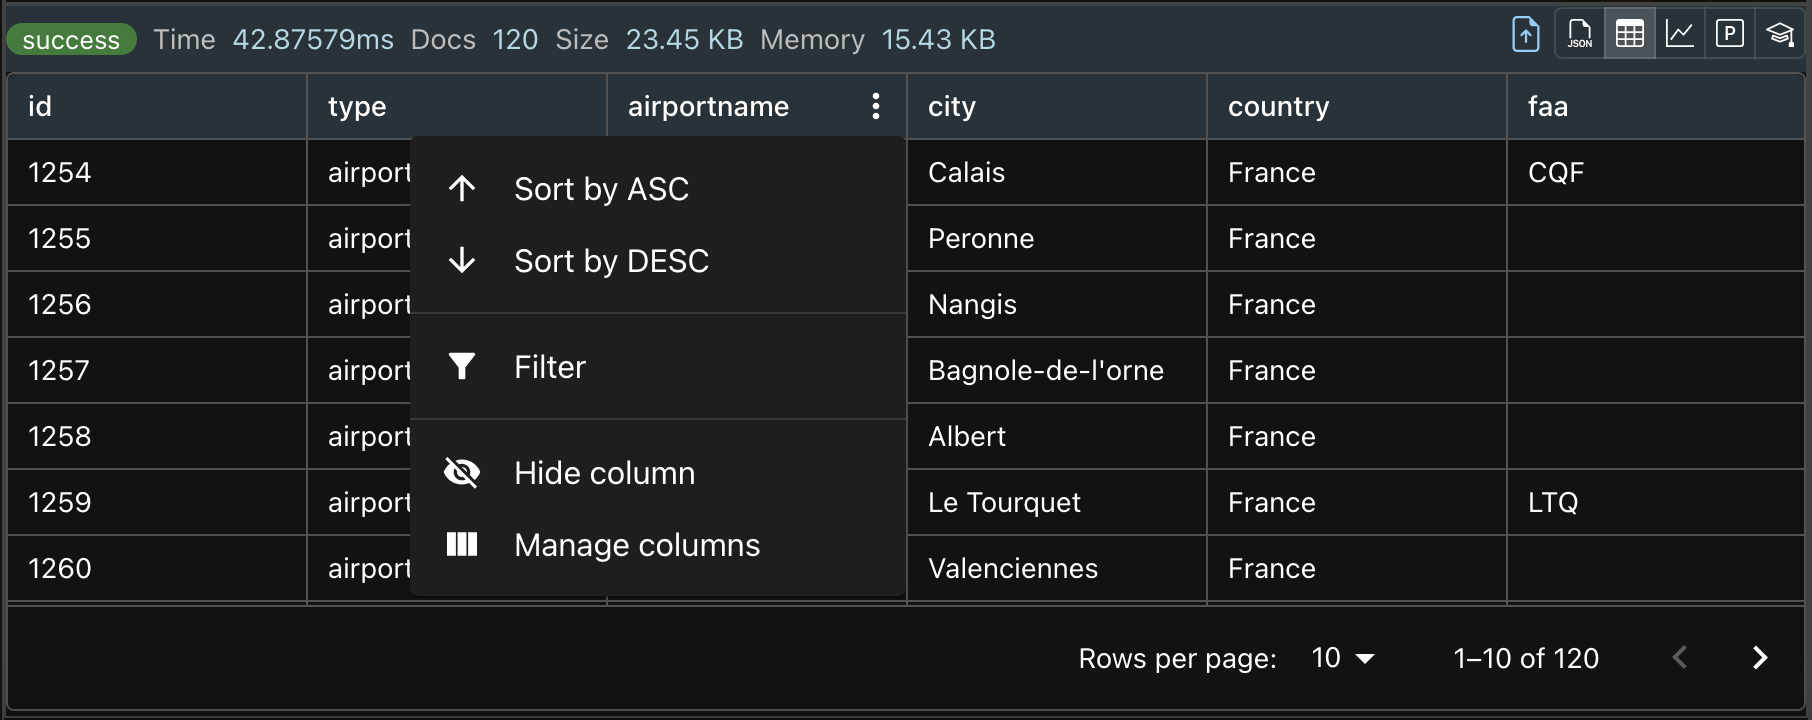Click the Peronne city cell
This screenshot has height=720, width=1812.
pyautogui.click(x=1057, y=238)
